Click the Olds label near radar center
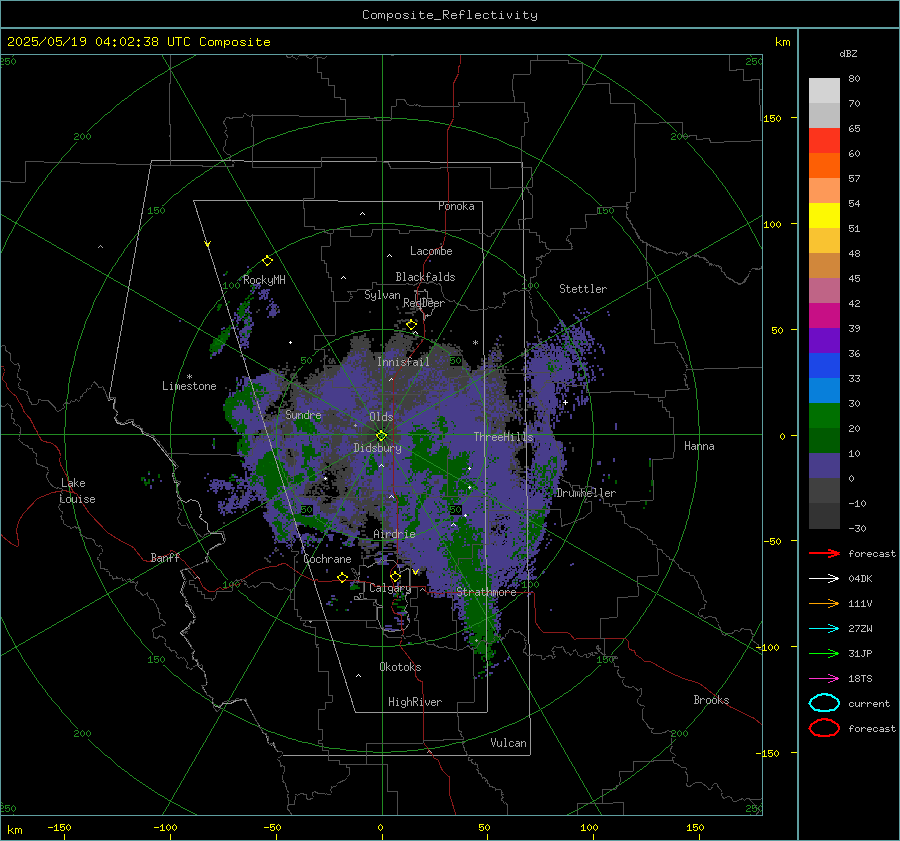The image size is (900, 841). coord(381,417)
